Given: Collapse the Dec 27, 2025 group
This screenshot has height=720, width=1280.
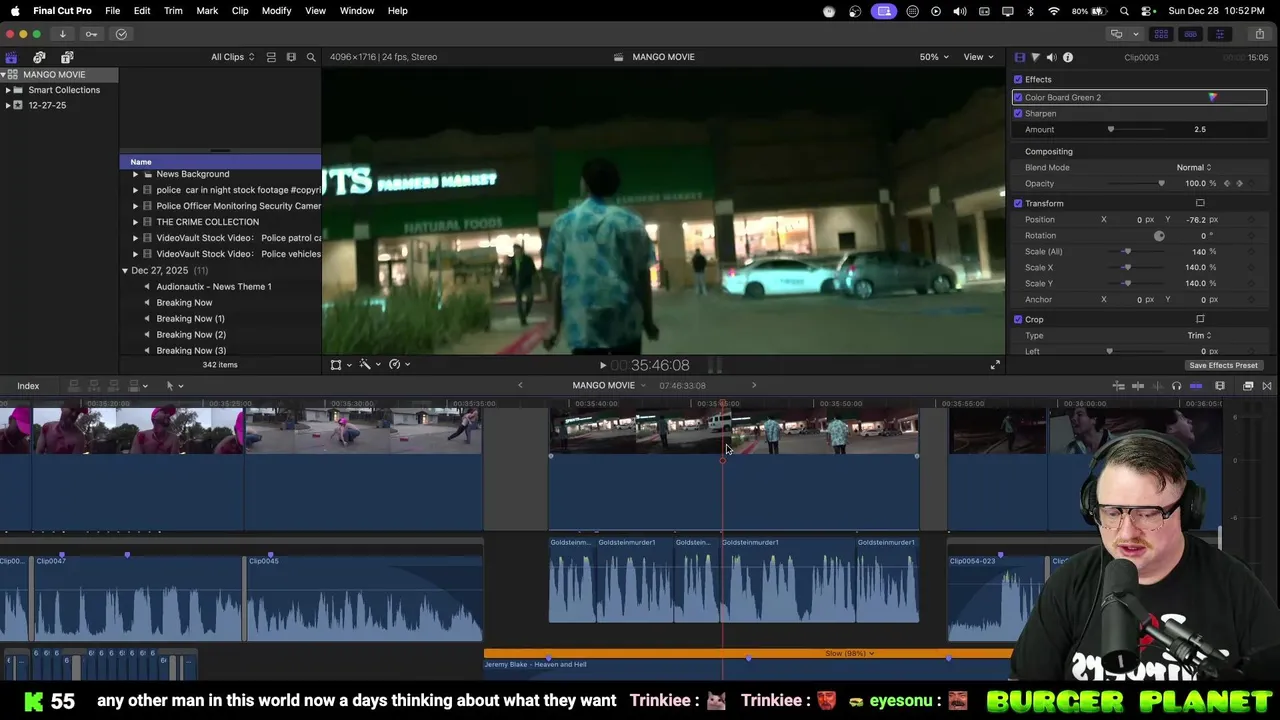Looking at the screenshot, I should point(125,271).
